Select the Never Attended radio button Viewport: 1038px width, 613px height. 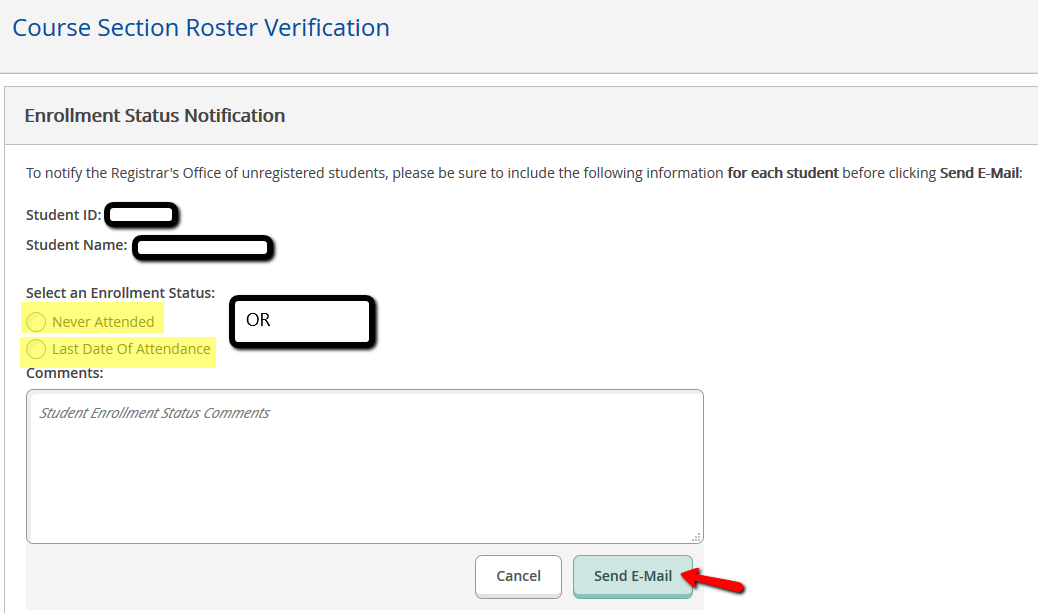[36, 322]
